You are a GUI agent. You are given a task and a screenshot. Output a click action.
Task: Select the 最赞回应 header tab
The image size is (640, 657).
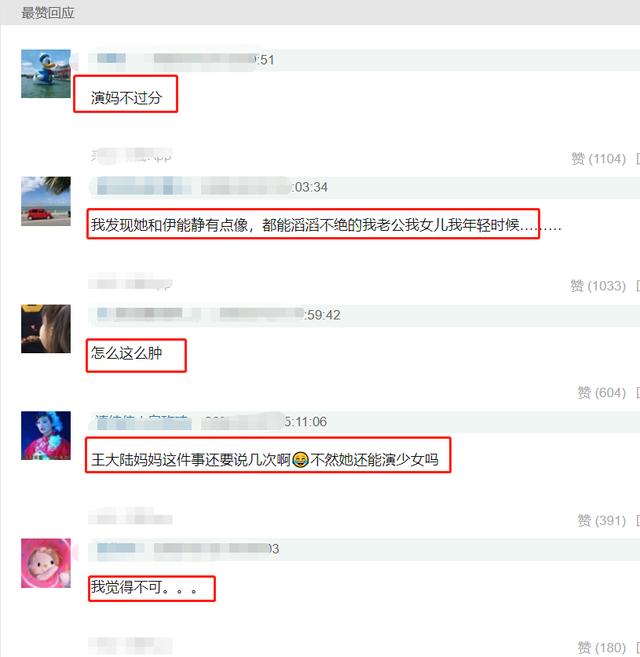[x=48, y=13]
